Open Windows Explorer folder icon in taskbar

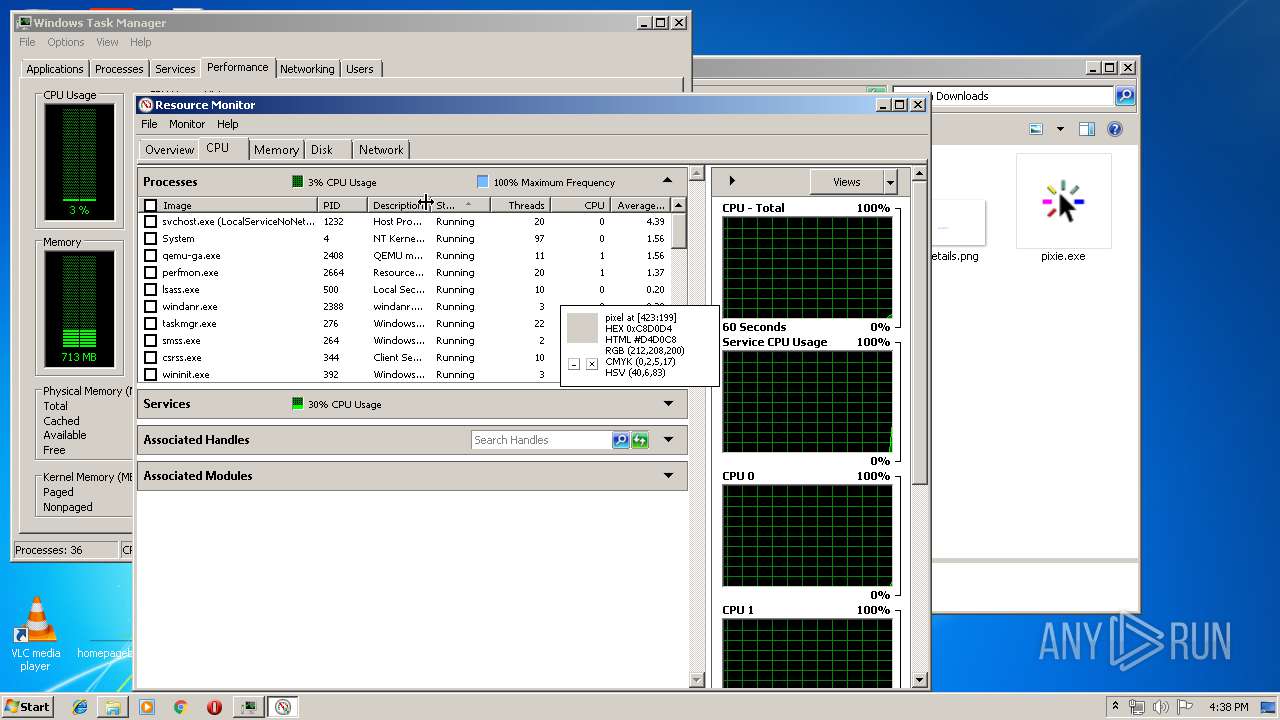(x=113, y=707)
